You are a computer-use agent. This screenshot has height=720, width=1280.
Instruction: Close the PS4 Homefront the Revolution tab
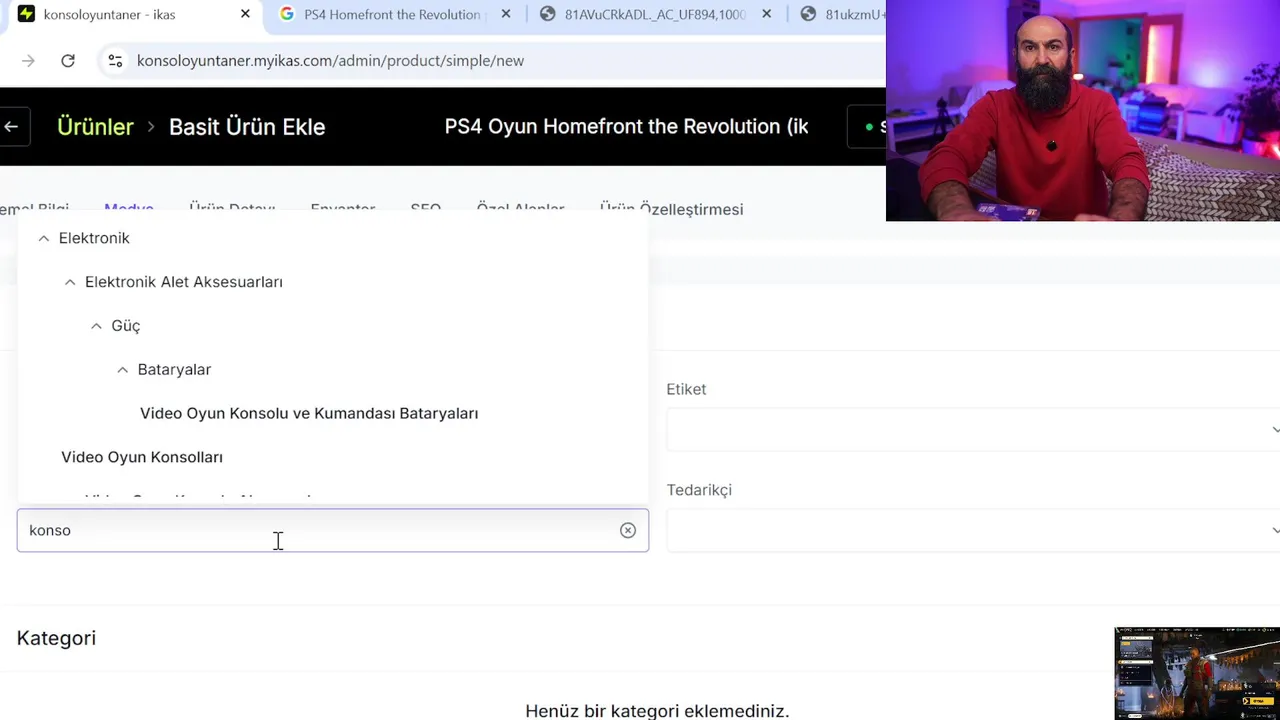506,14
